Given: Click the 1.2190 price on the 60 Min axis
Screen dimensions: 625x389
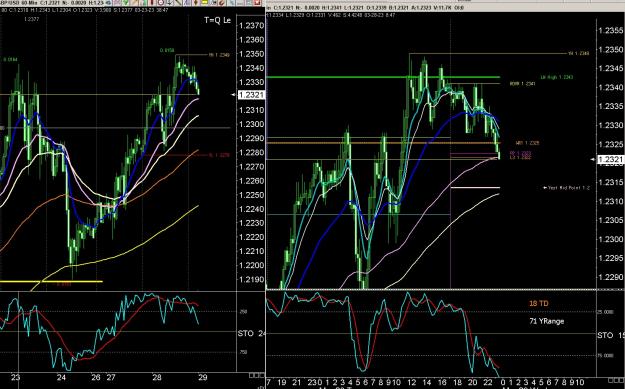Looking at the screenshot, I should point(251,279).
